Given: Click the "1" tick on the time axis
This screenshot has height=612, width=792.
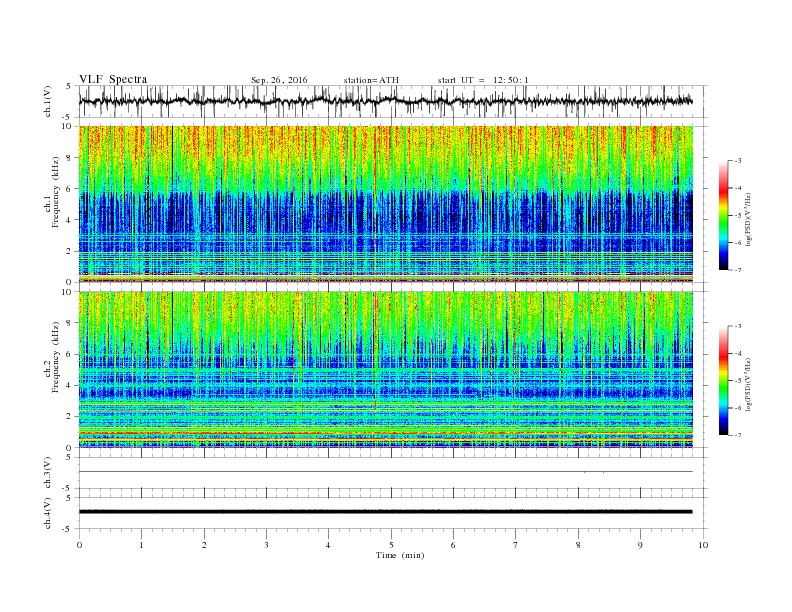Looking at the screenshot, I should pos(141,545).
